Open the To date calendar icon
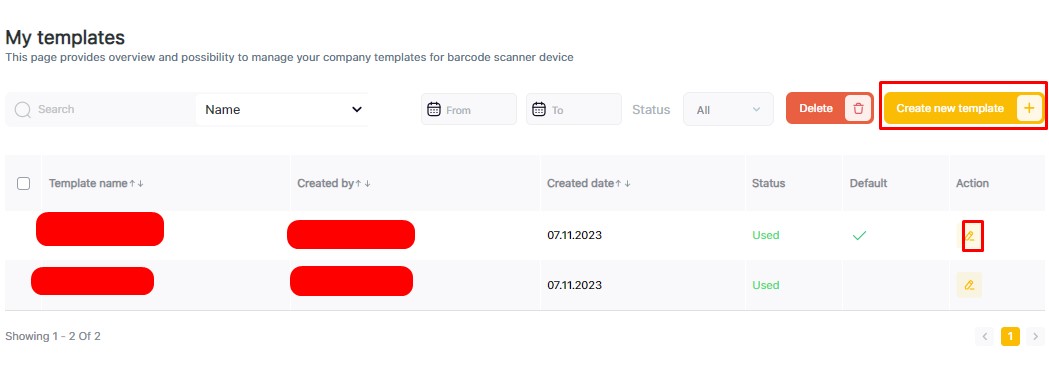The image size is (1049, 365). coord(539,109)
